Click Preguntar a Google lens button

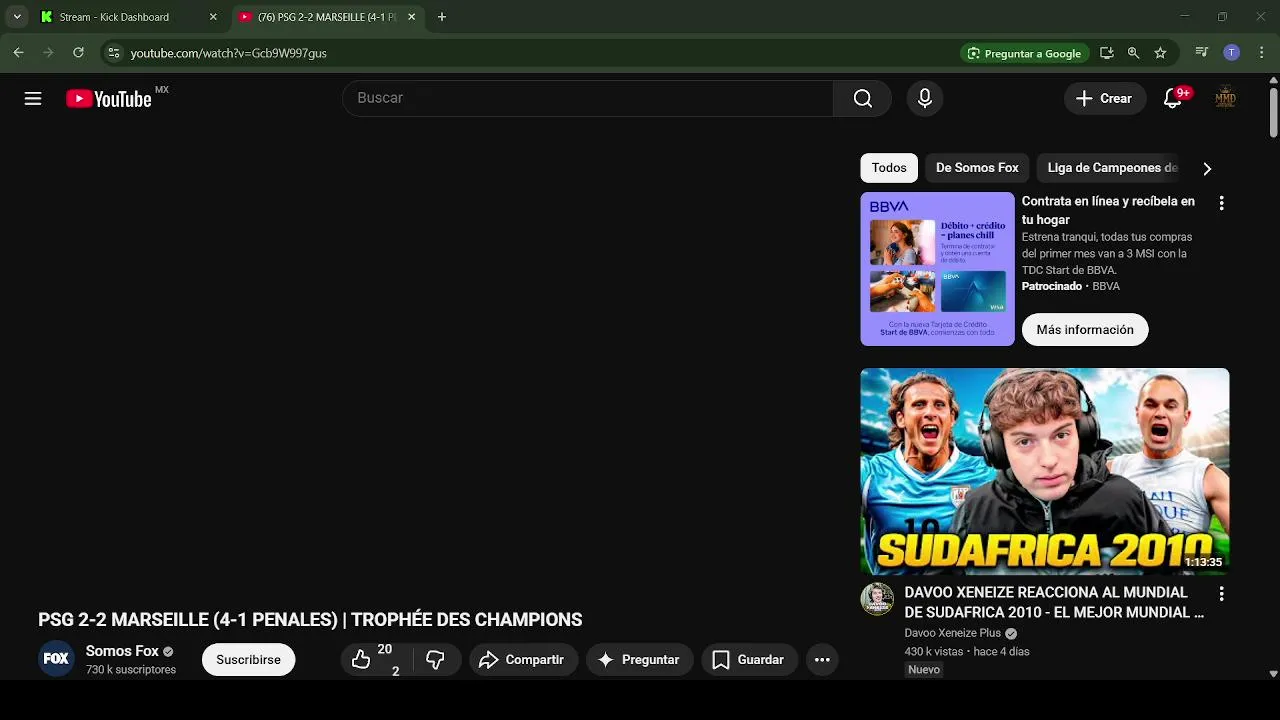click(1024, 53)
